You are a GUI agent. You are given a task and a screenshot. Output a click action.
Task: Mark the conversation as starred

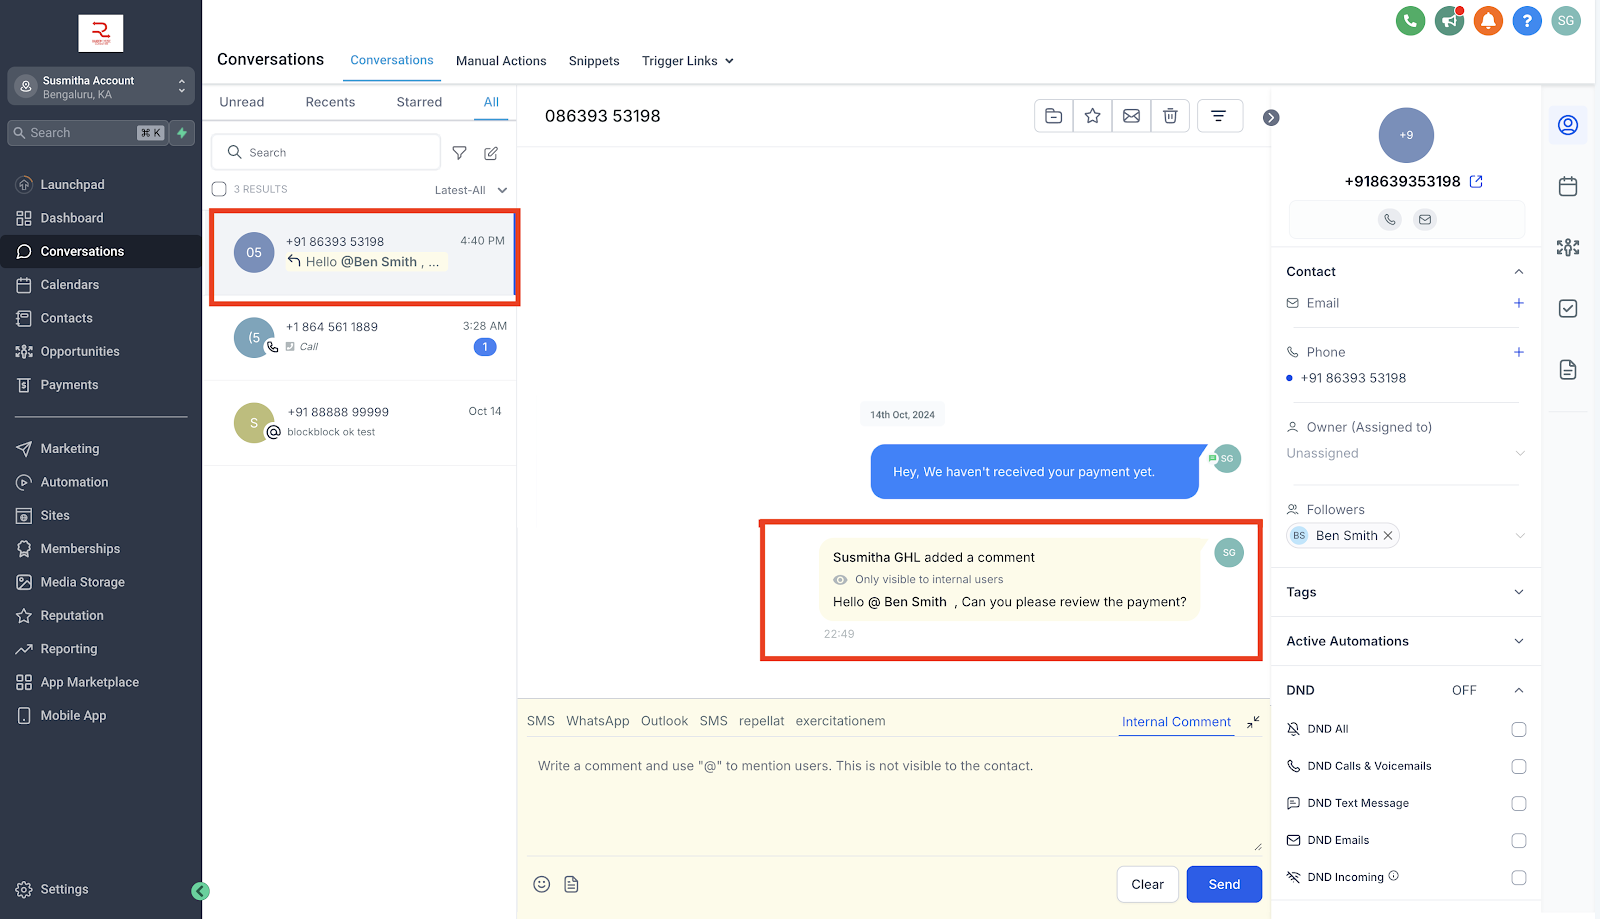click(x=1092, y=115)
